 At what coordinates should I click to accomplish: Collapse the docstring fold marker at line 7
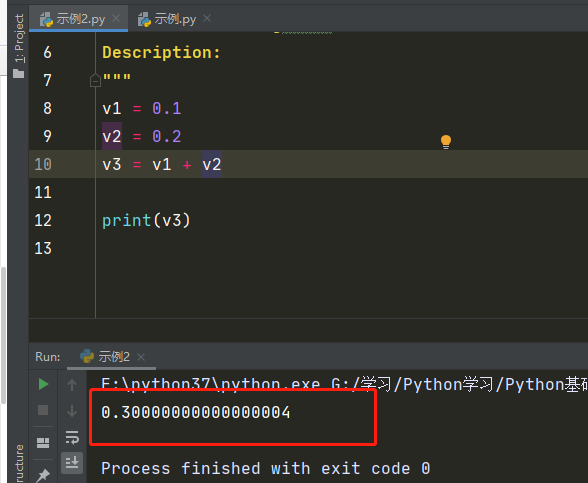95,80
